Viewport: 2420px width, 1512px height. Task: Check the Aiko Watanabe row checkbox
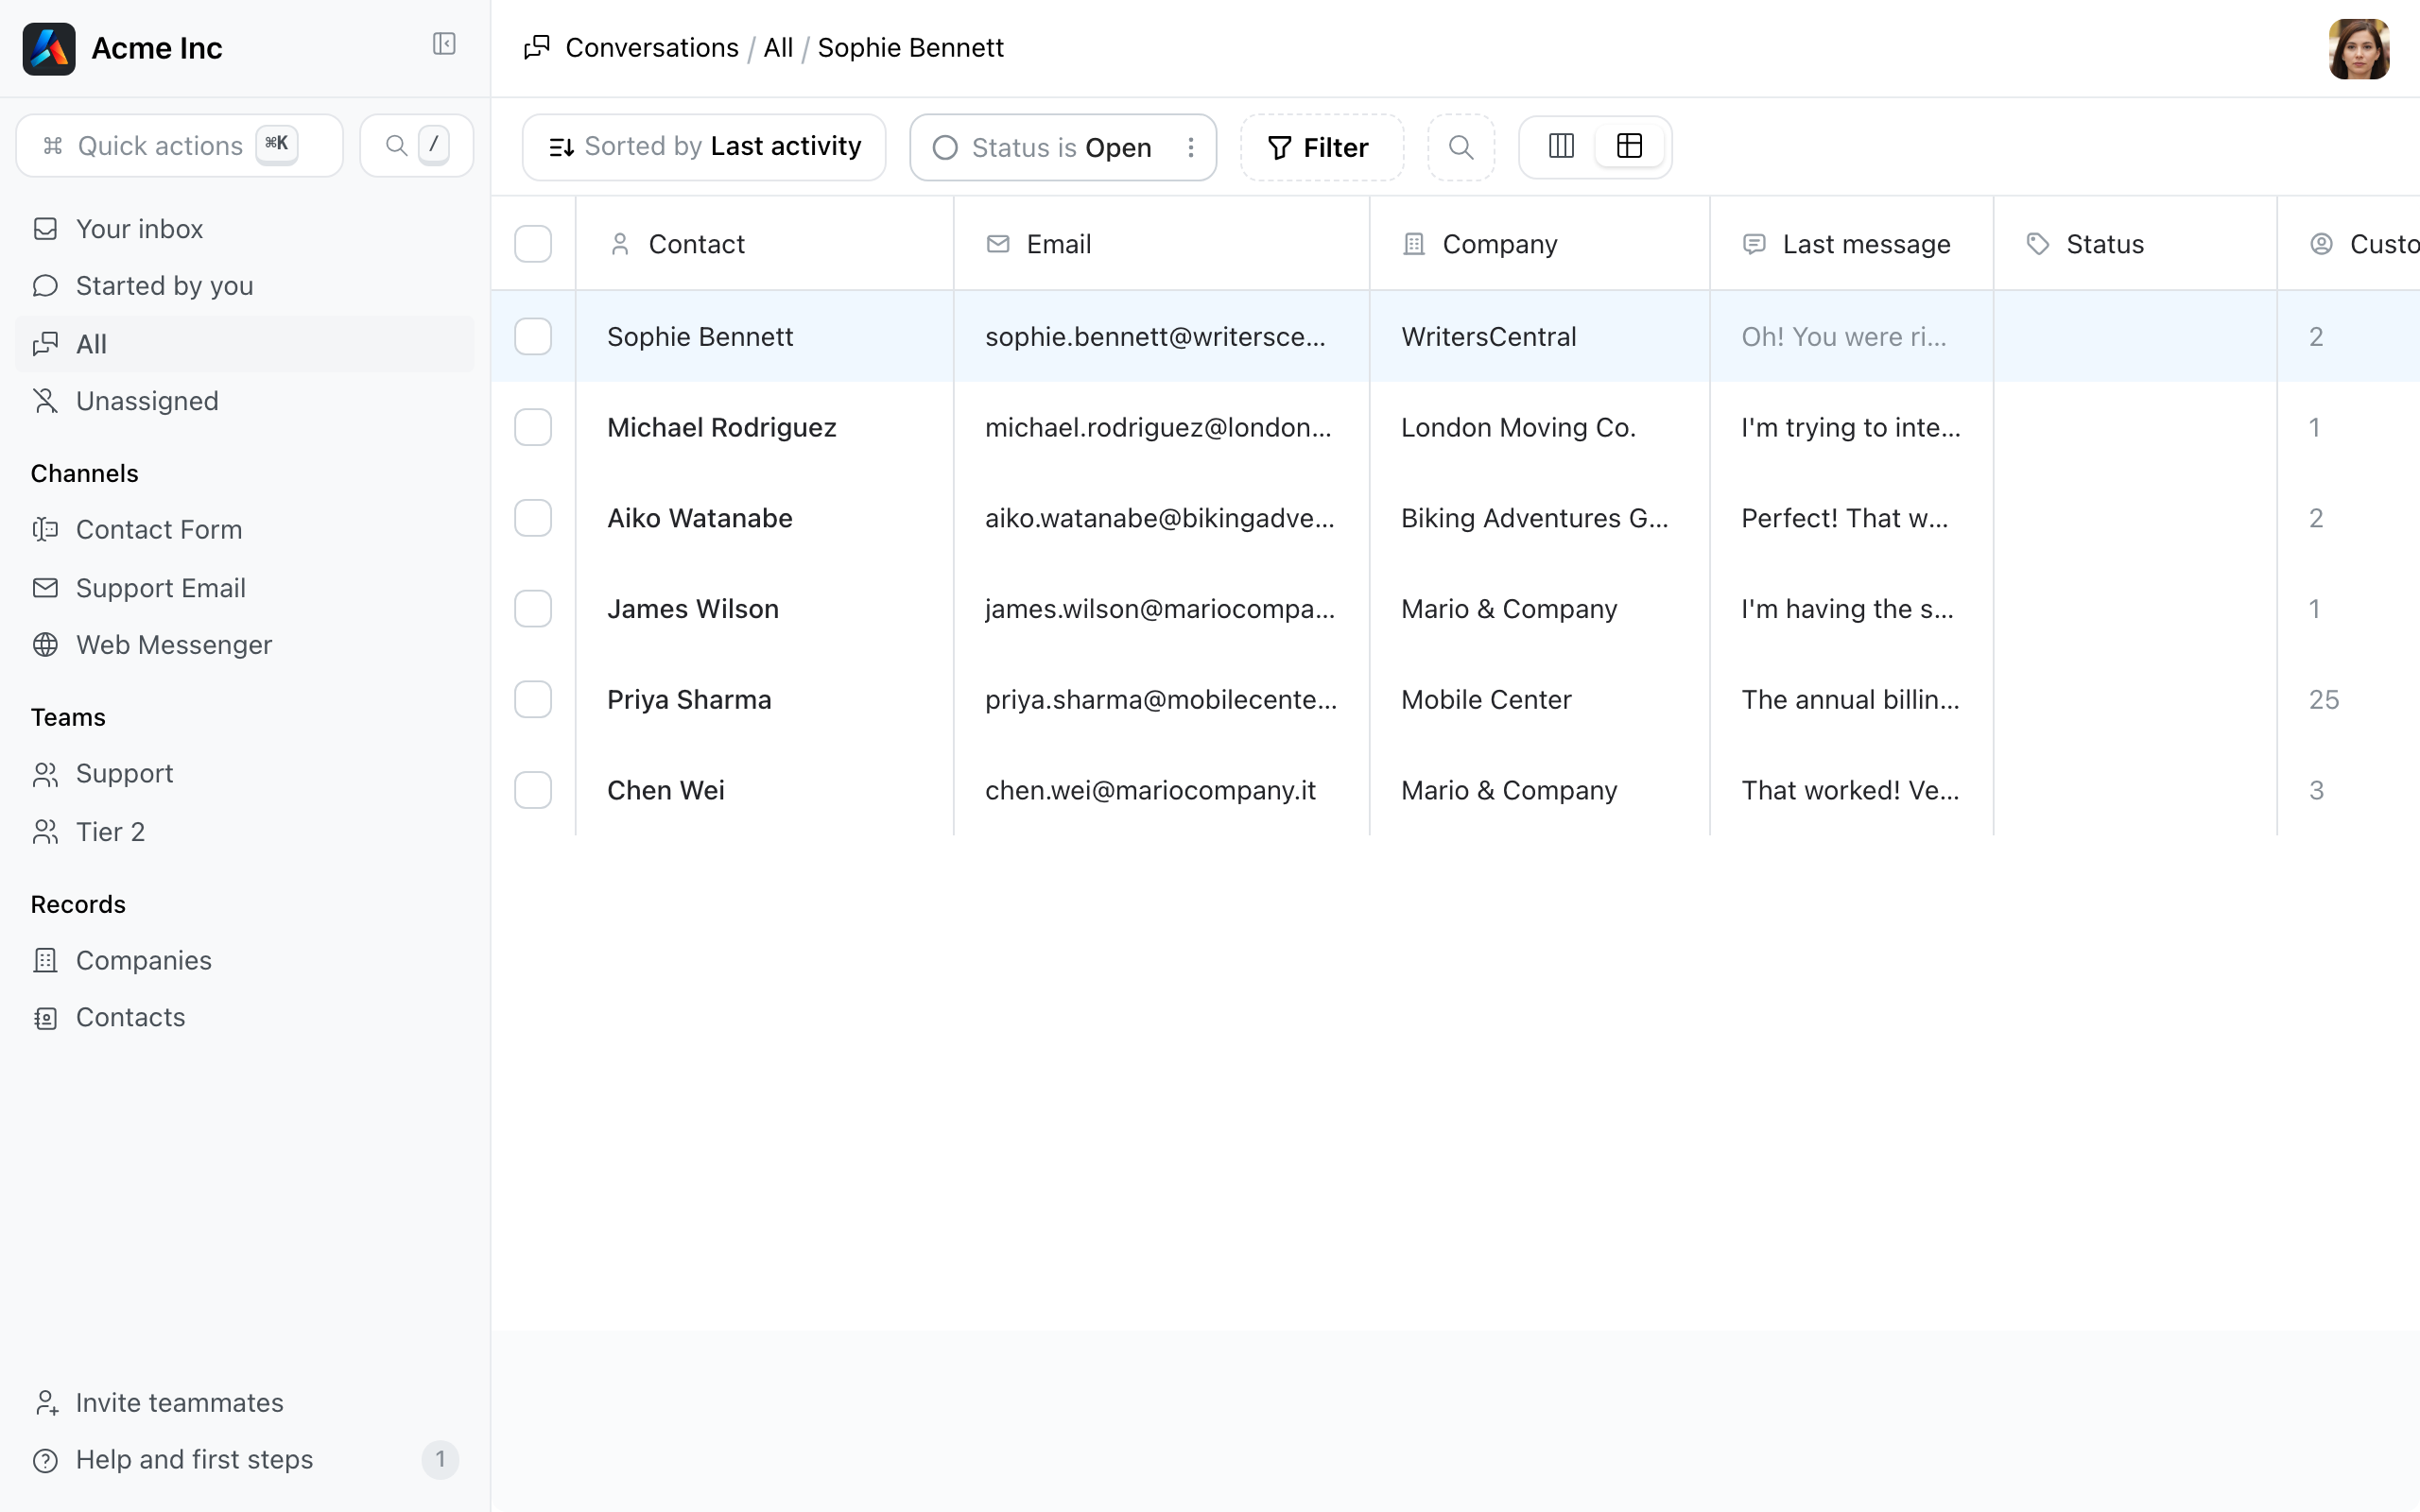click(x=533, y=518)
